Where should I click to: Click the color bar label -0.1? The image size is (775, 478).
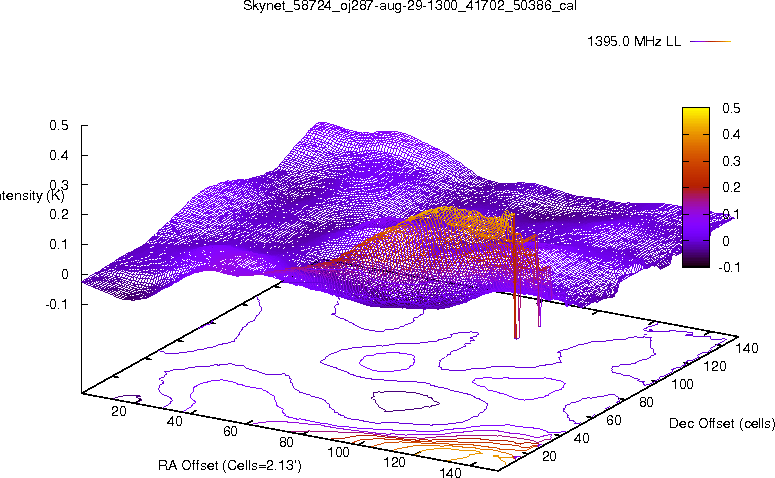729,267
